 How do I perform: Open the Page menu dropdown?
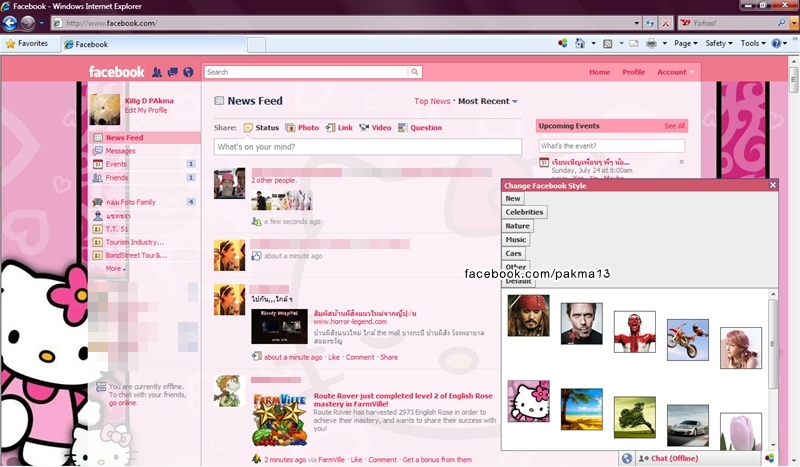[x=686, y=43]
